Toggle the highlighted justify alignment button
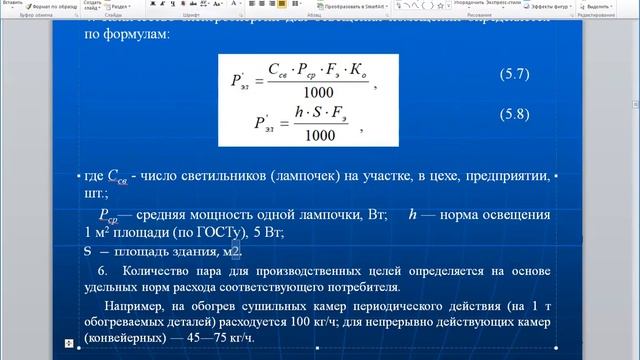 (x=282, y=4)
